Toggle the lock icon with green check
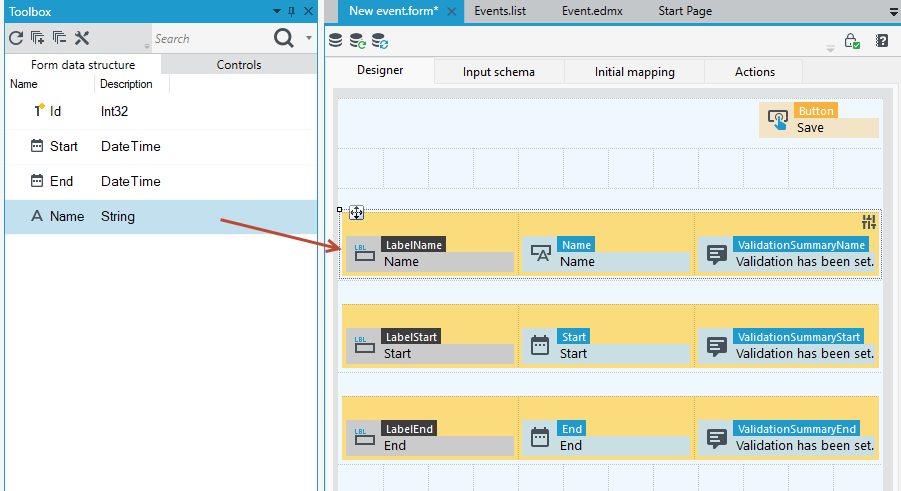 pyautogui.click(x=852, y=41)
